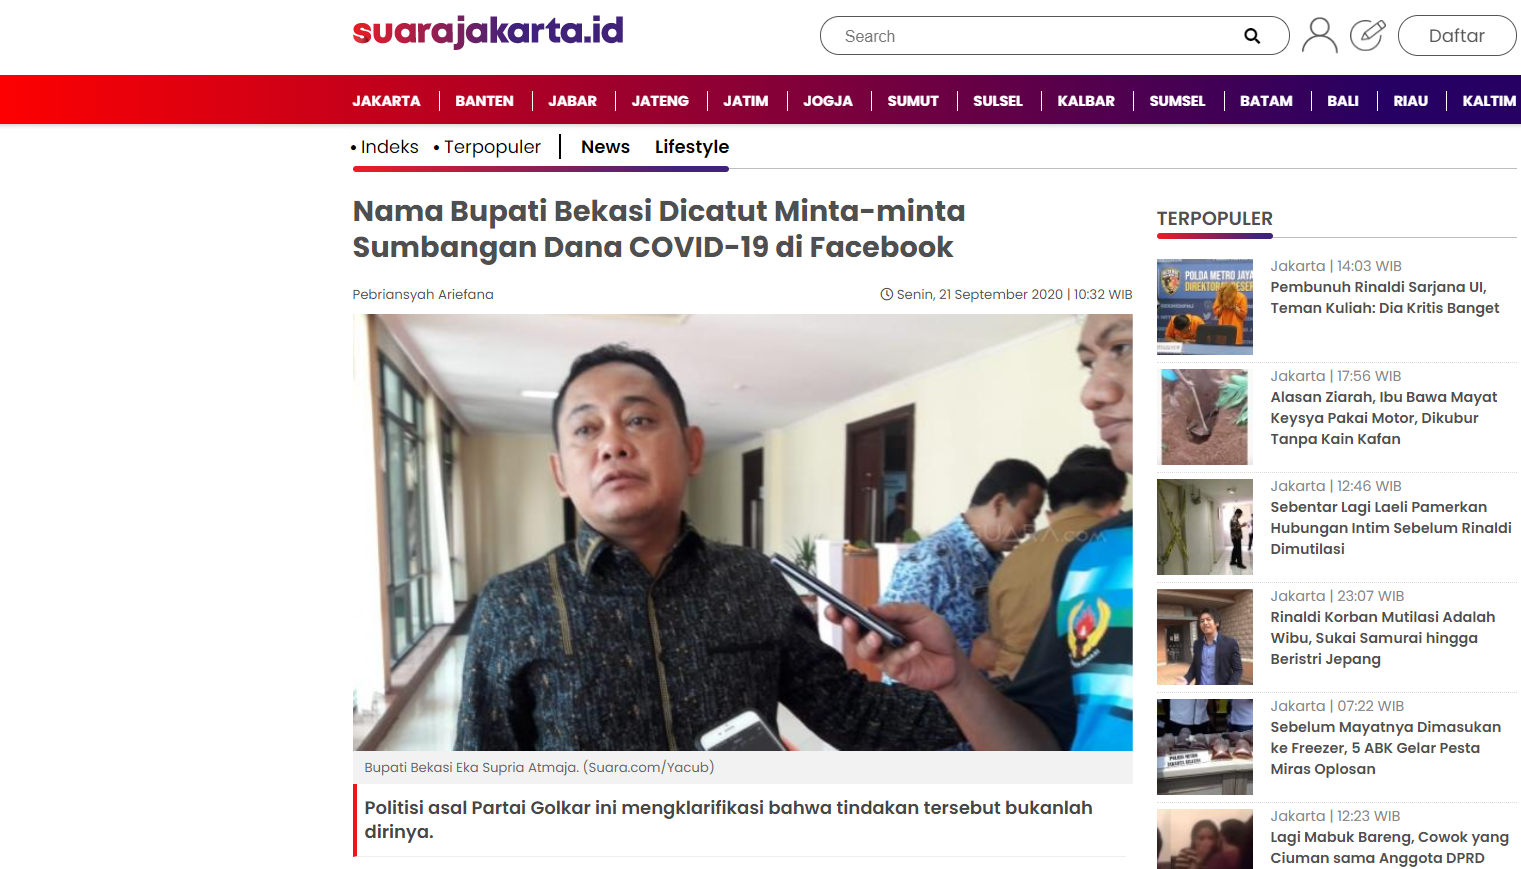
Task: Click the write article pencil icon
Action: click(x=1367, y=35)
